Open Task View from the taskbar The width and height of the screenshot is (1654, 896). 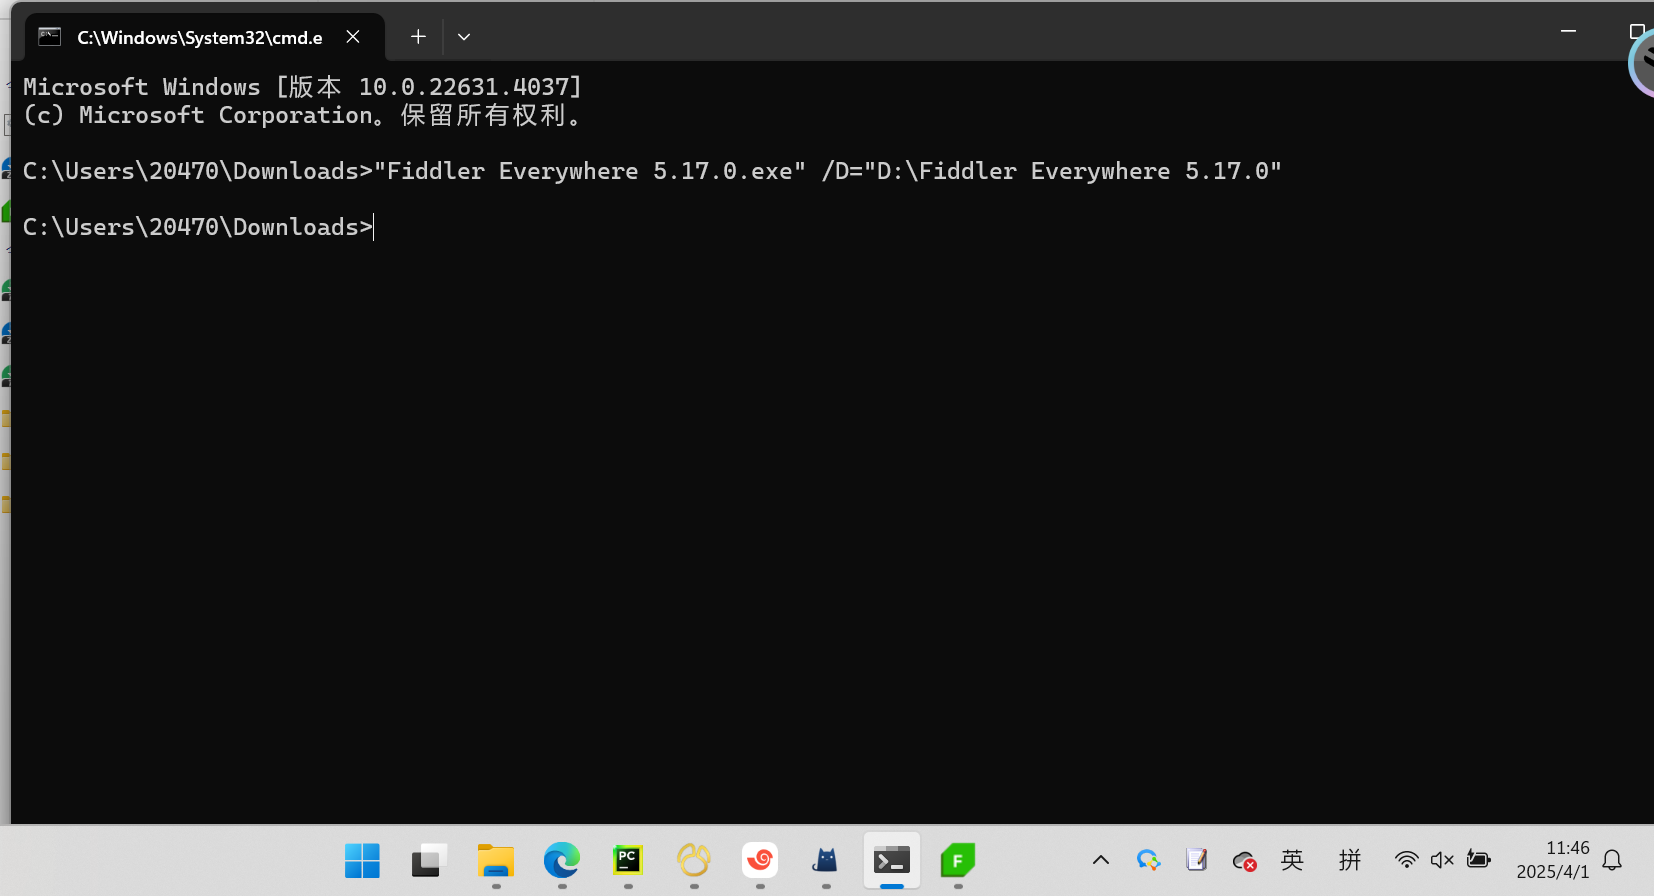coord(428,860)
